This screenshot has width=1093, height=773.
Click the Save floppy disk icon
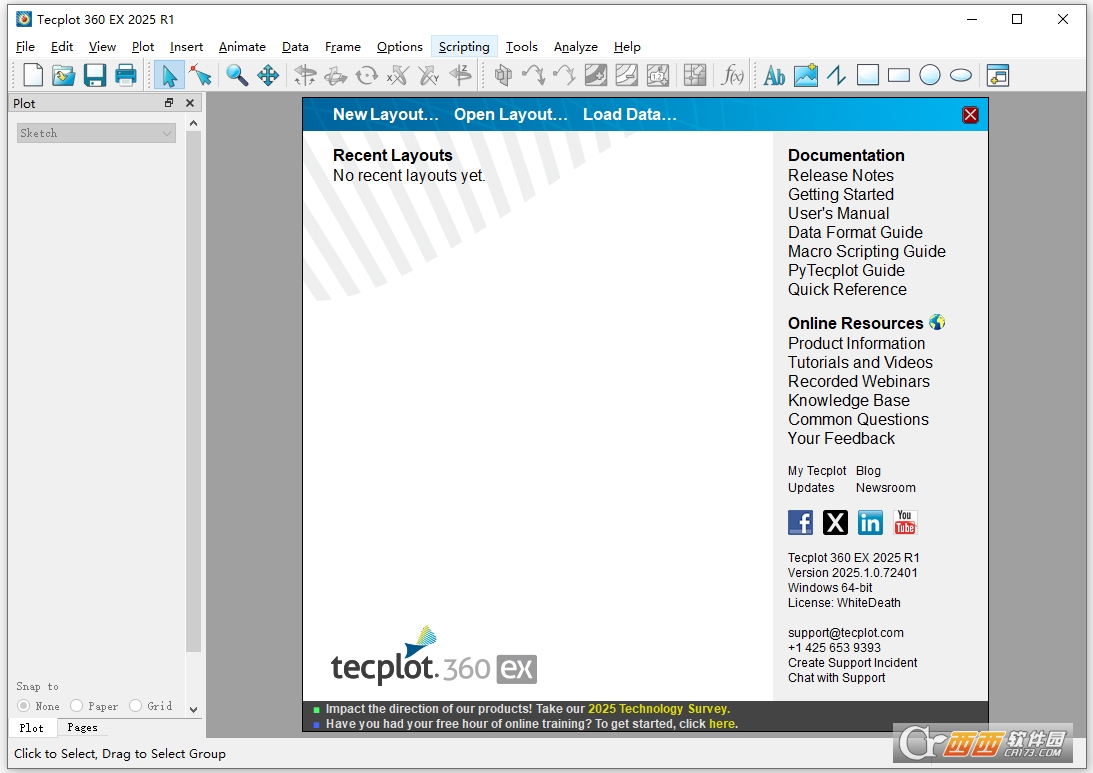(x=94, y=75)
